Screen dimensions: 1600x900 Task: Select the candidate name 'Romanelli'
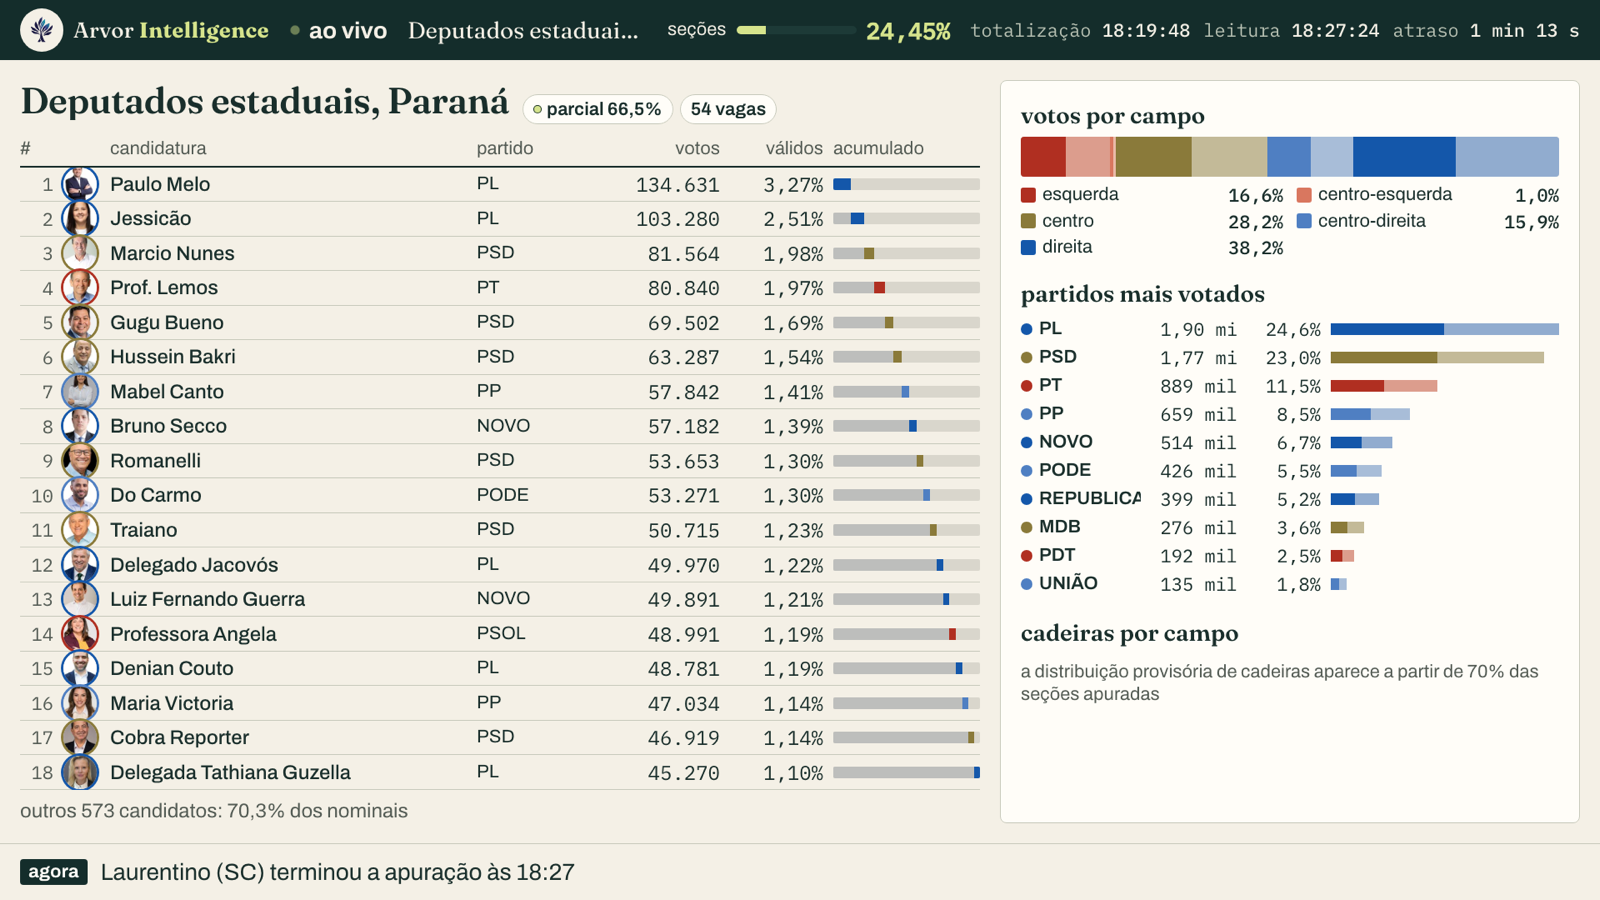pos(155,461)
